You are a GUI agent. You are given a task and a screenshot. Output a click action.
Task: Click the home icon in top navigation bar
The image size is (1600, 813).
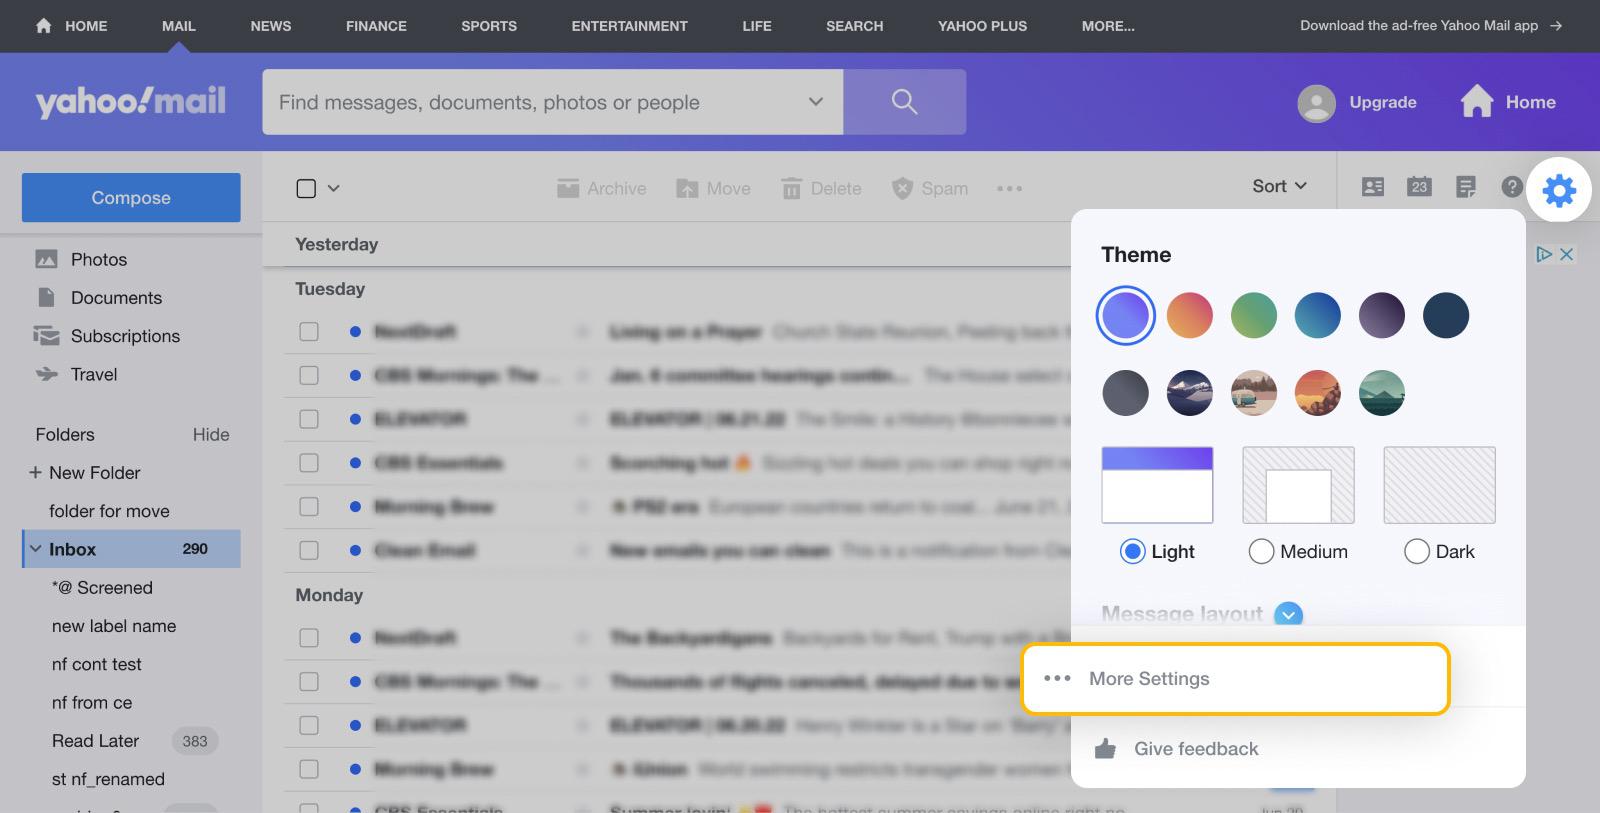tap(43, 26)
